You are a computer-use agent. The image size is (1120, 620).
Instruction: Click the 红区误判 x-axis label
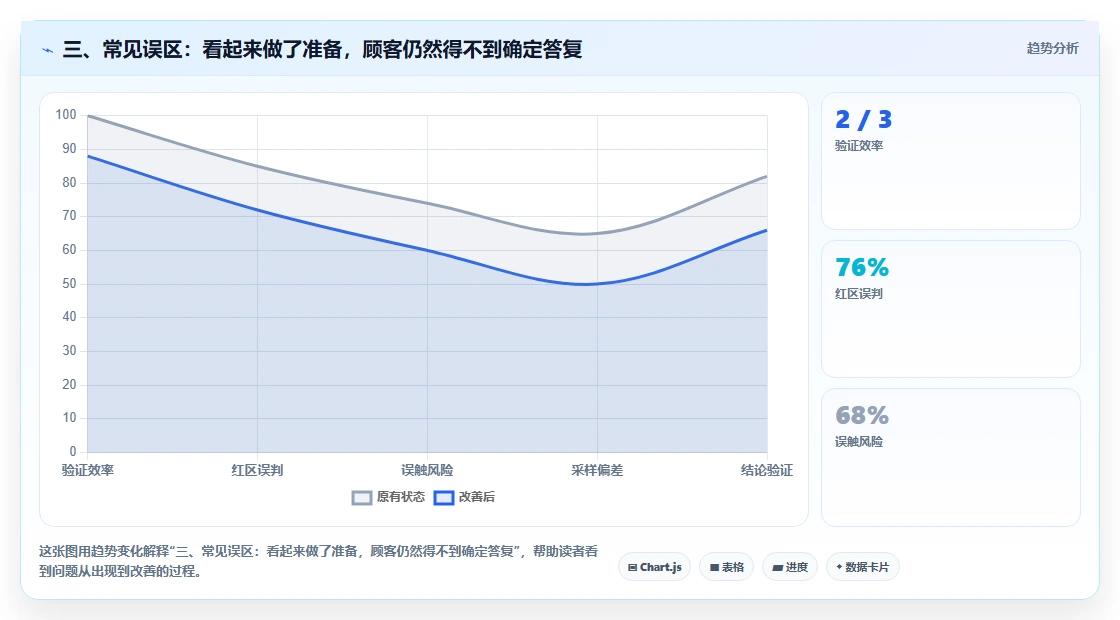(257, 470)
